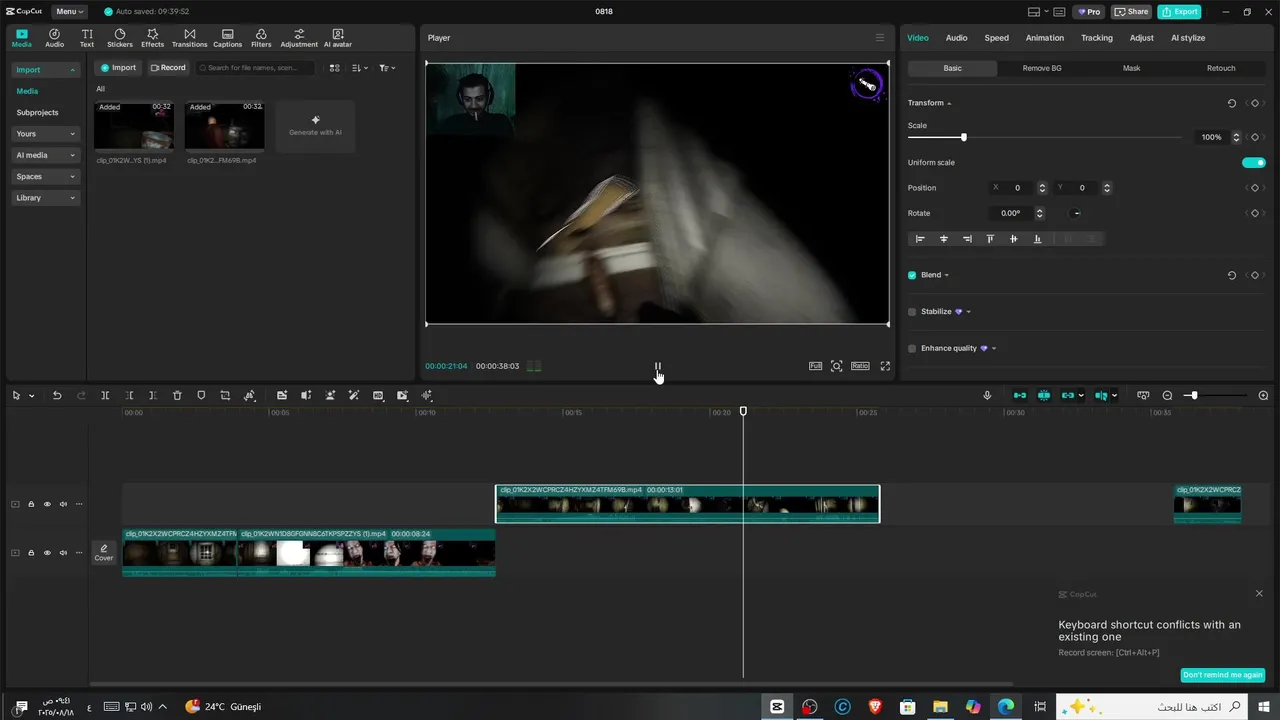Viewport: 1280px width, 720px height.
Task: Click the Add marker shield icon
Action: tap(201, 396)
